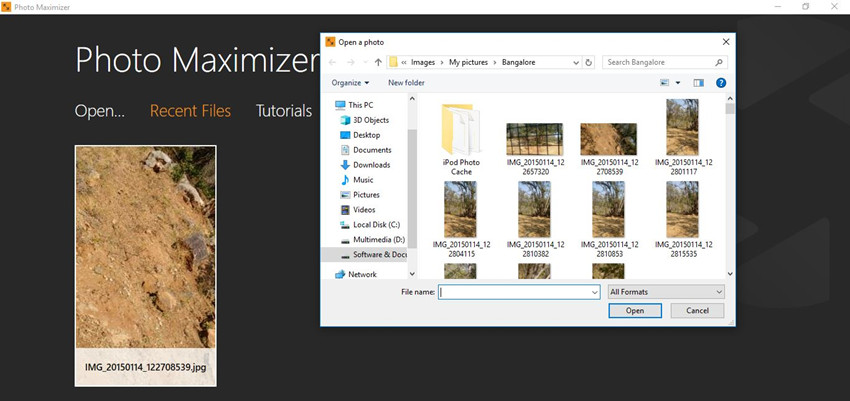Open 3D Objects in navigation pane
This screenshot has width=850, height=401.
[370, 120]
